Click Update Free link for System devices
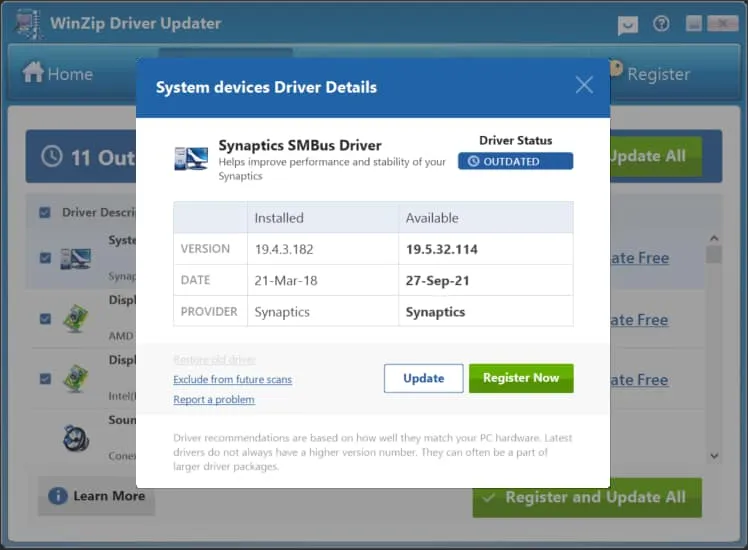This screenshot has height=550, width=748. [640, 258]
